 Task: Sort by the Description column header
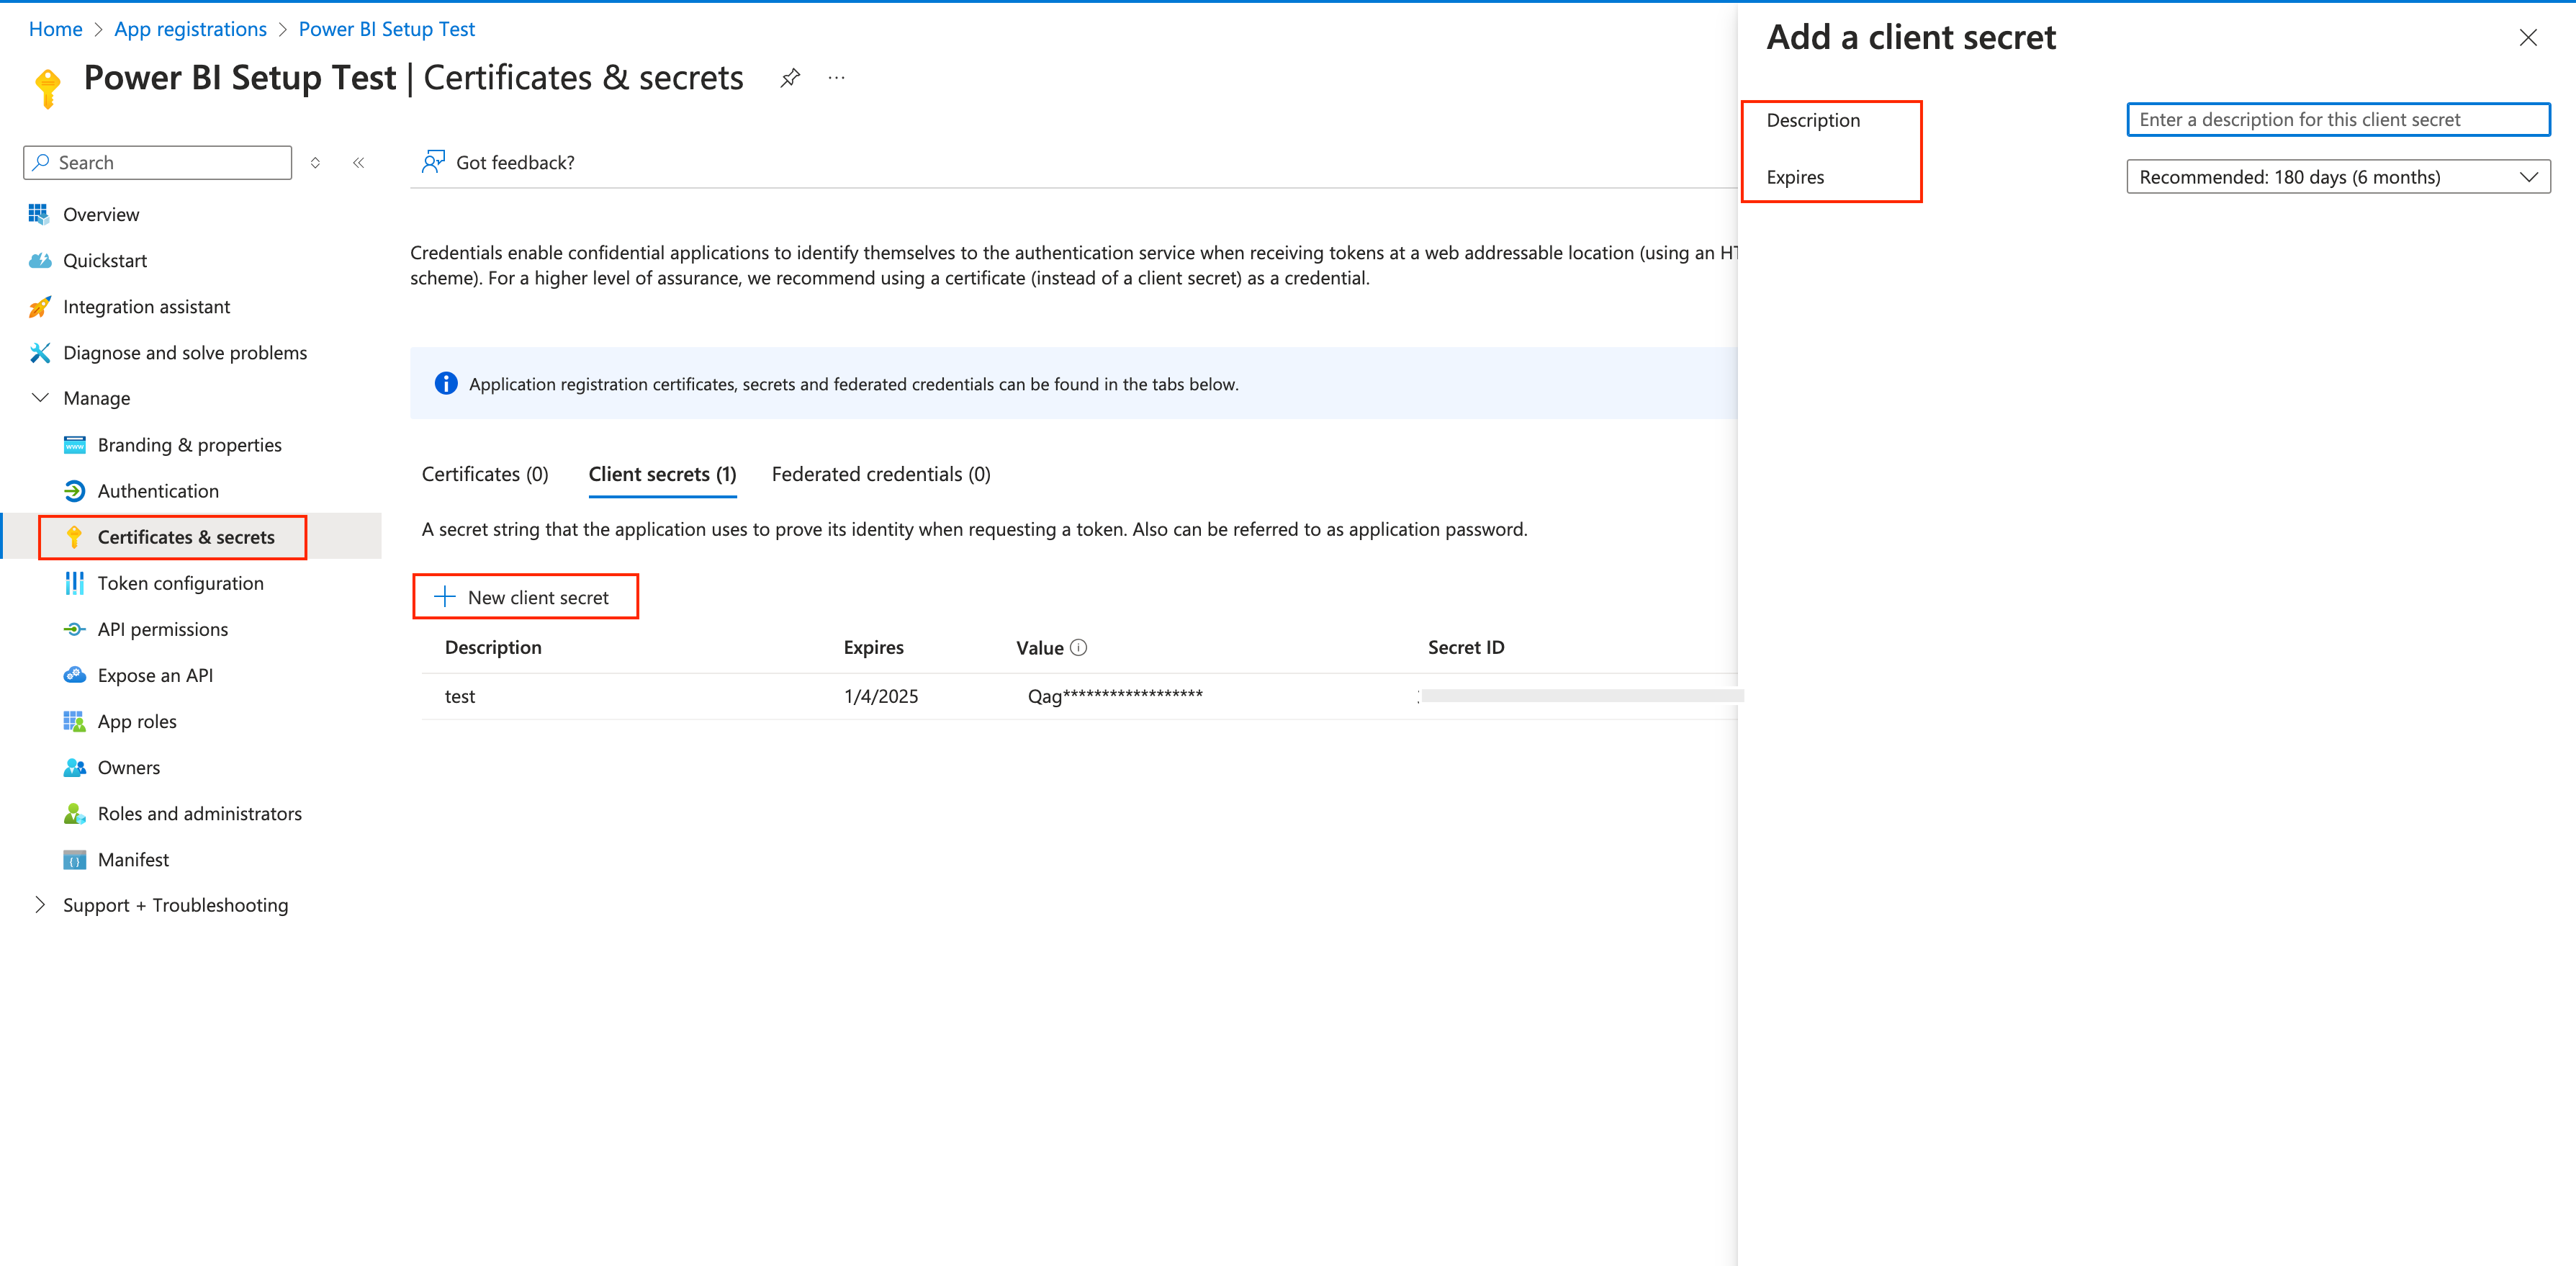pyautogui.click(x=493, y=647)
